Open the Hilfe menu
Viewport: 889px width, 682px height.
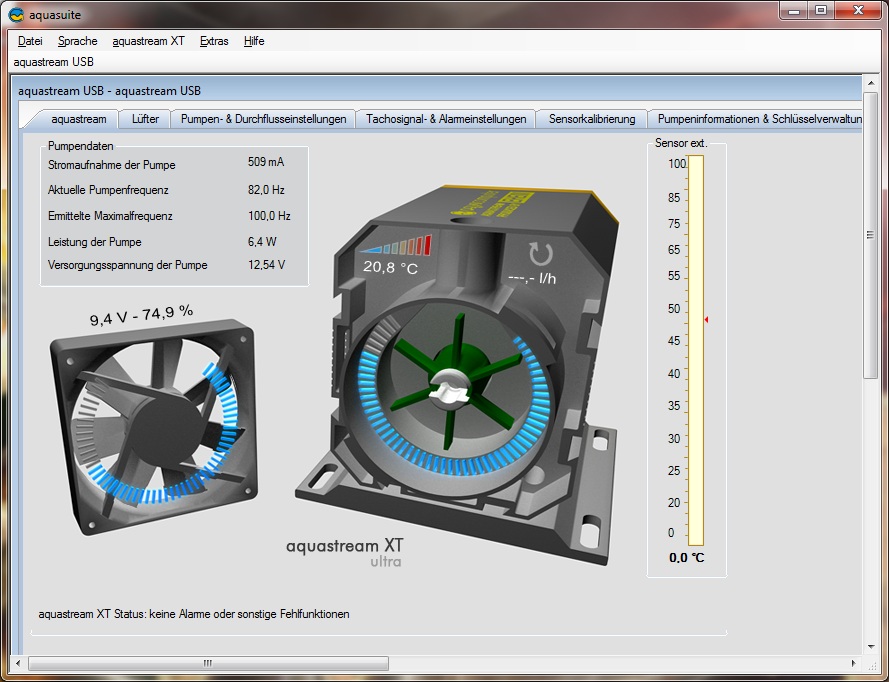point(254,41)
